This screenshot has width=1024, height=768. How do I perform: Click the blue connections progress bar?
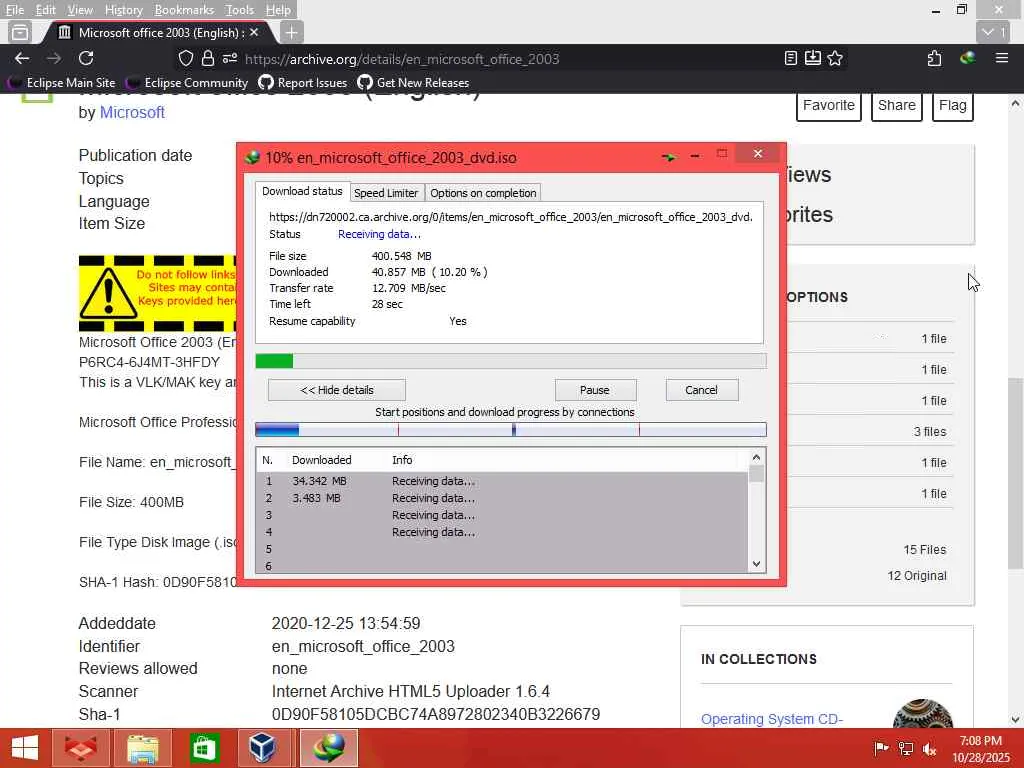(x=511, y=430)
